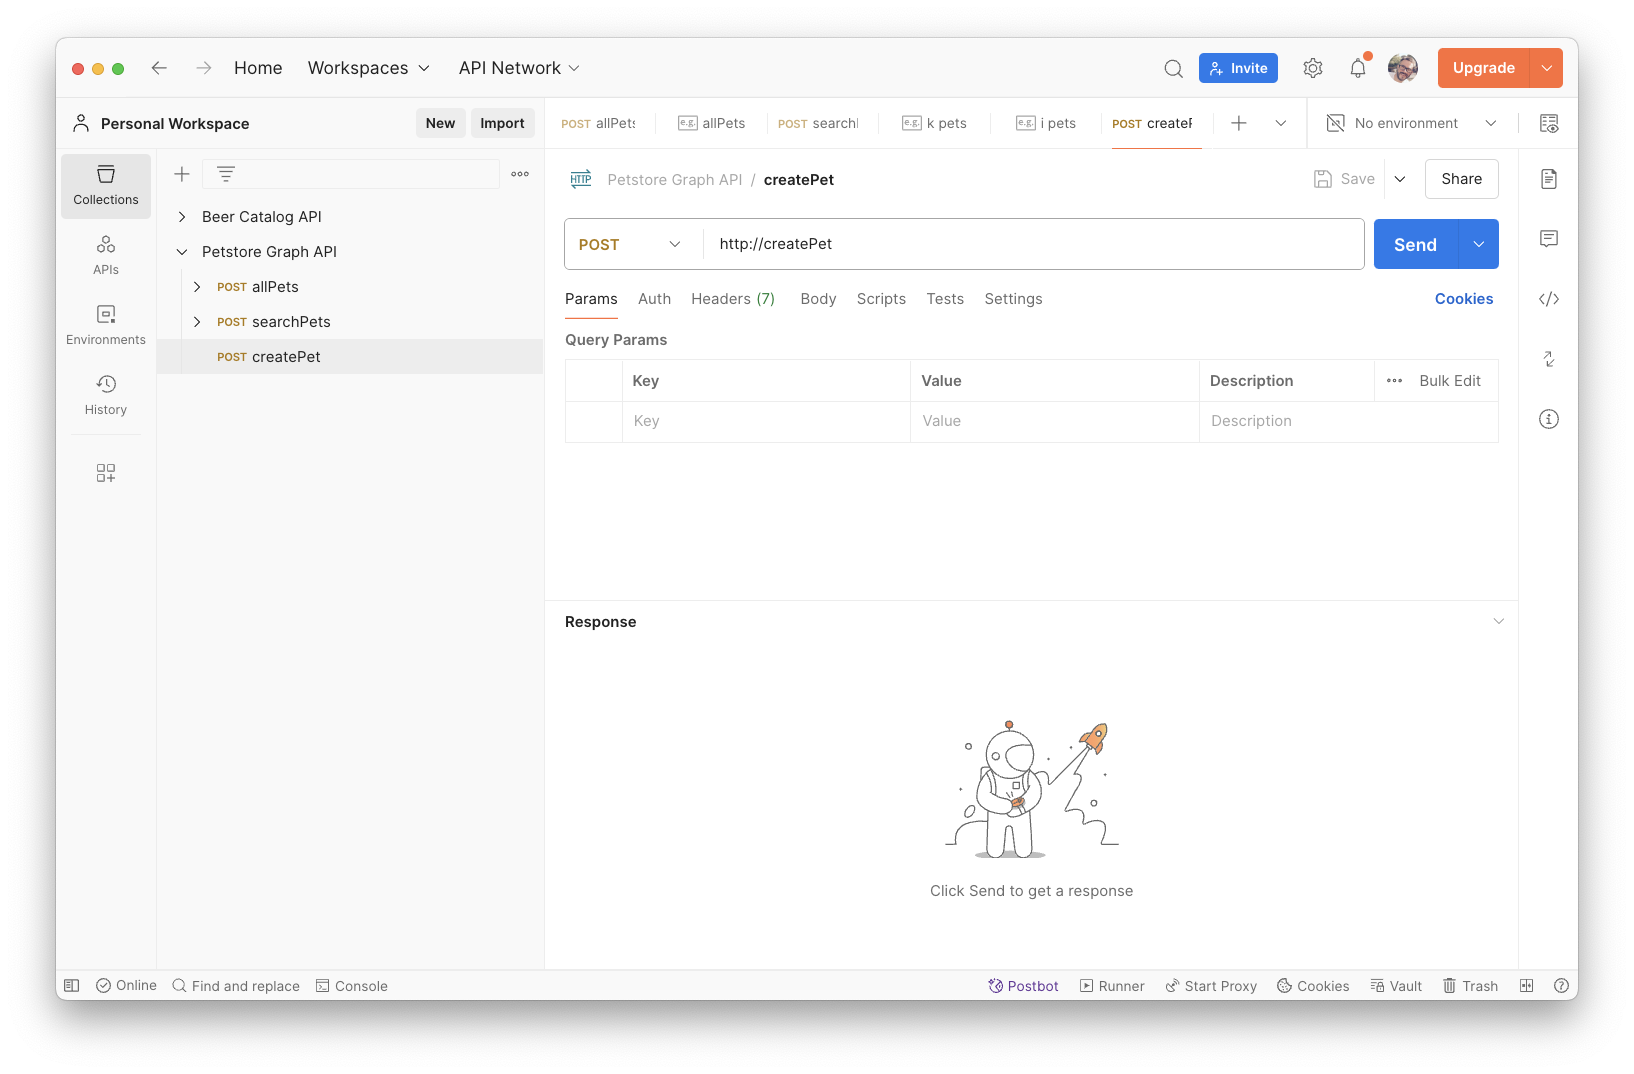Expand the Petstore Graph API collection

tap(182, 251)
